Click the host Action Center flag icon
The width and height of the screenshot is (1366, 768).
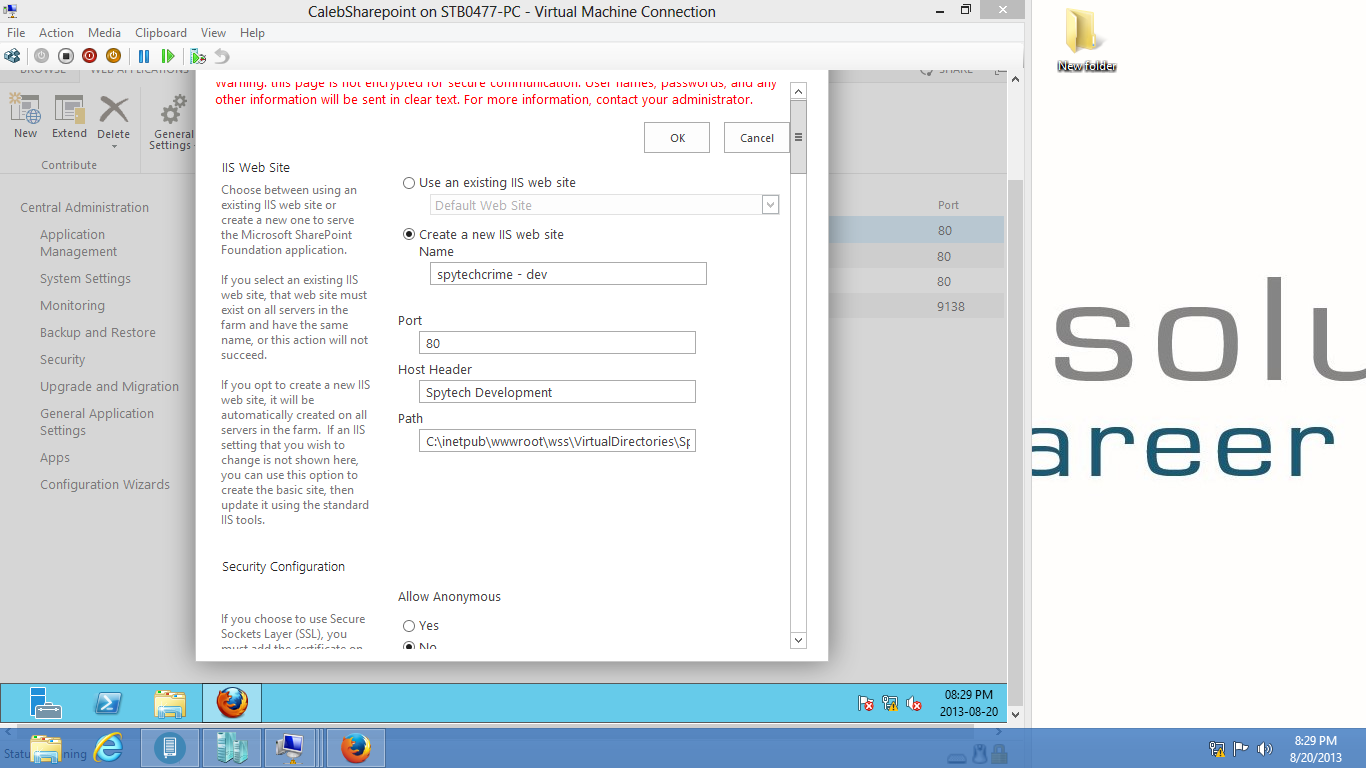tap(1241, 748)
